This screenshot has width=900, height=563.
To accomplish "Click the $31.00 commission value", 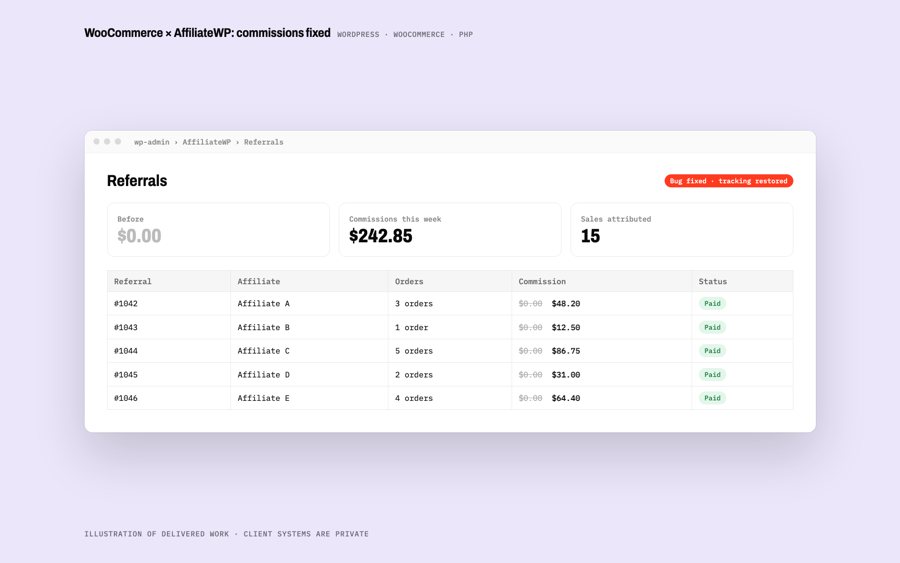I will (566, 375).
